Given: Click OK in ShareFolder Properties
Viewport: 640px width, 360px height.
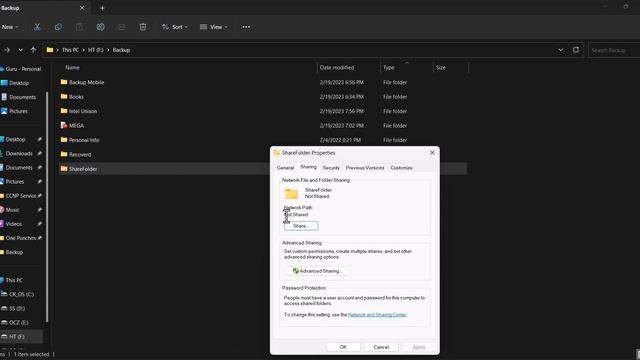Looking at the screenshot, I should point(343,347).
